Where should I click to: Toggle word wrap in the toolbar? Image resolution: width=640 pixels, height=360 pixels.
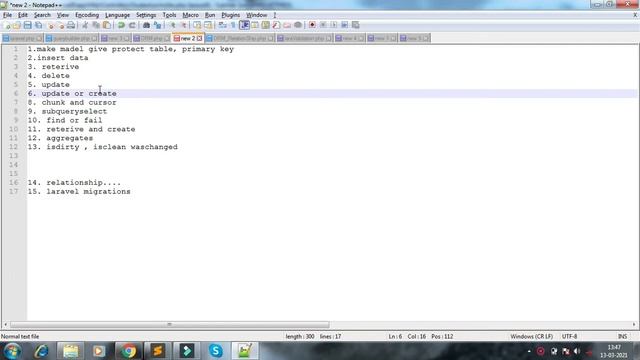[222, 25]
